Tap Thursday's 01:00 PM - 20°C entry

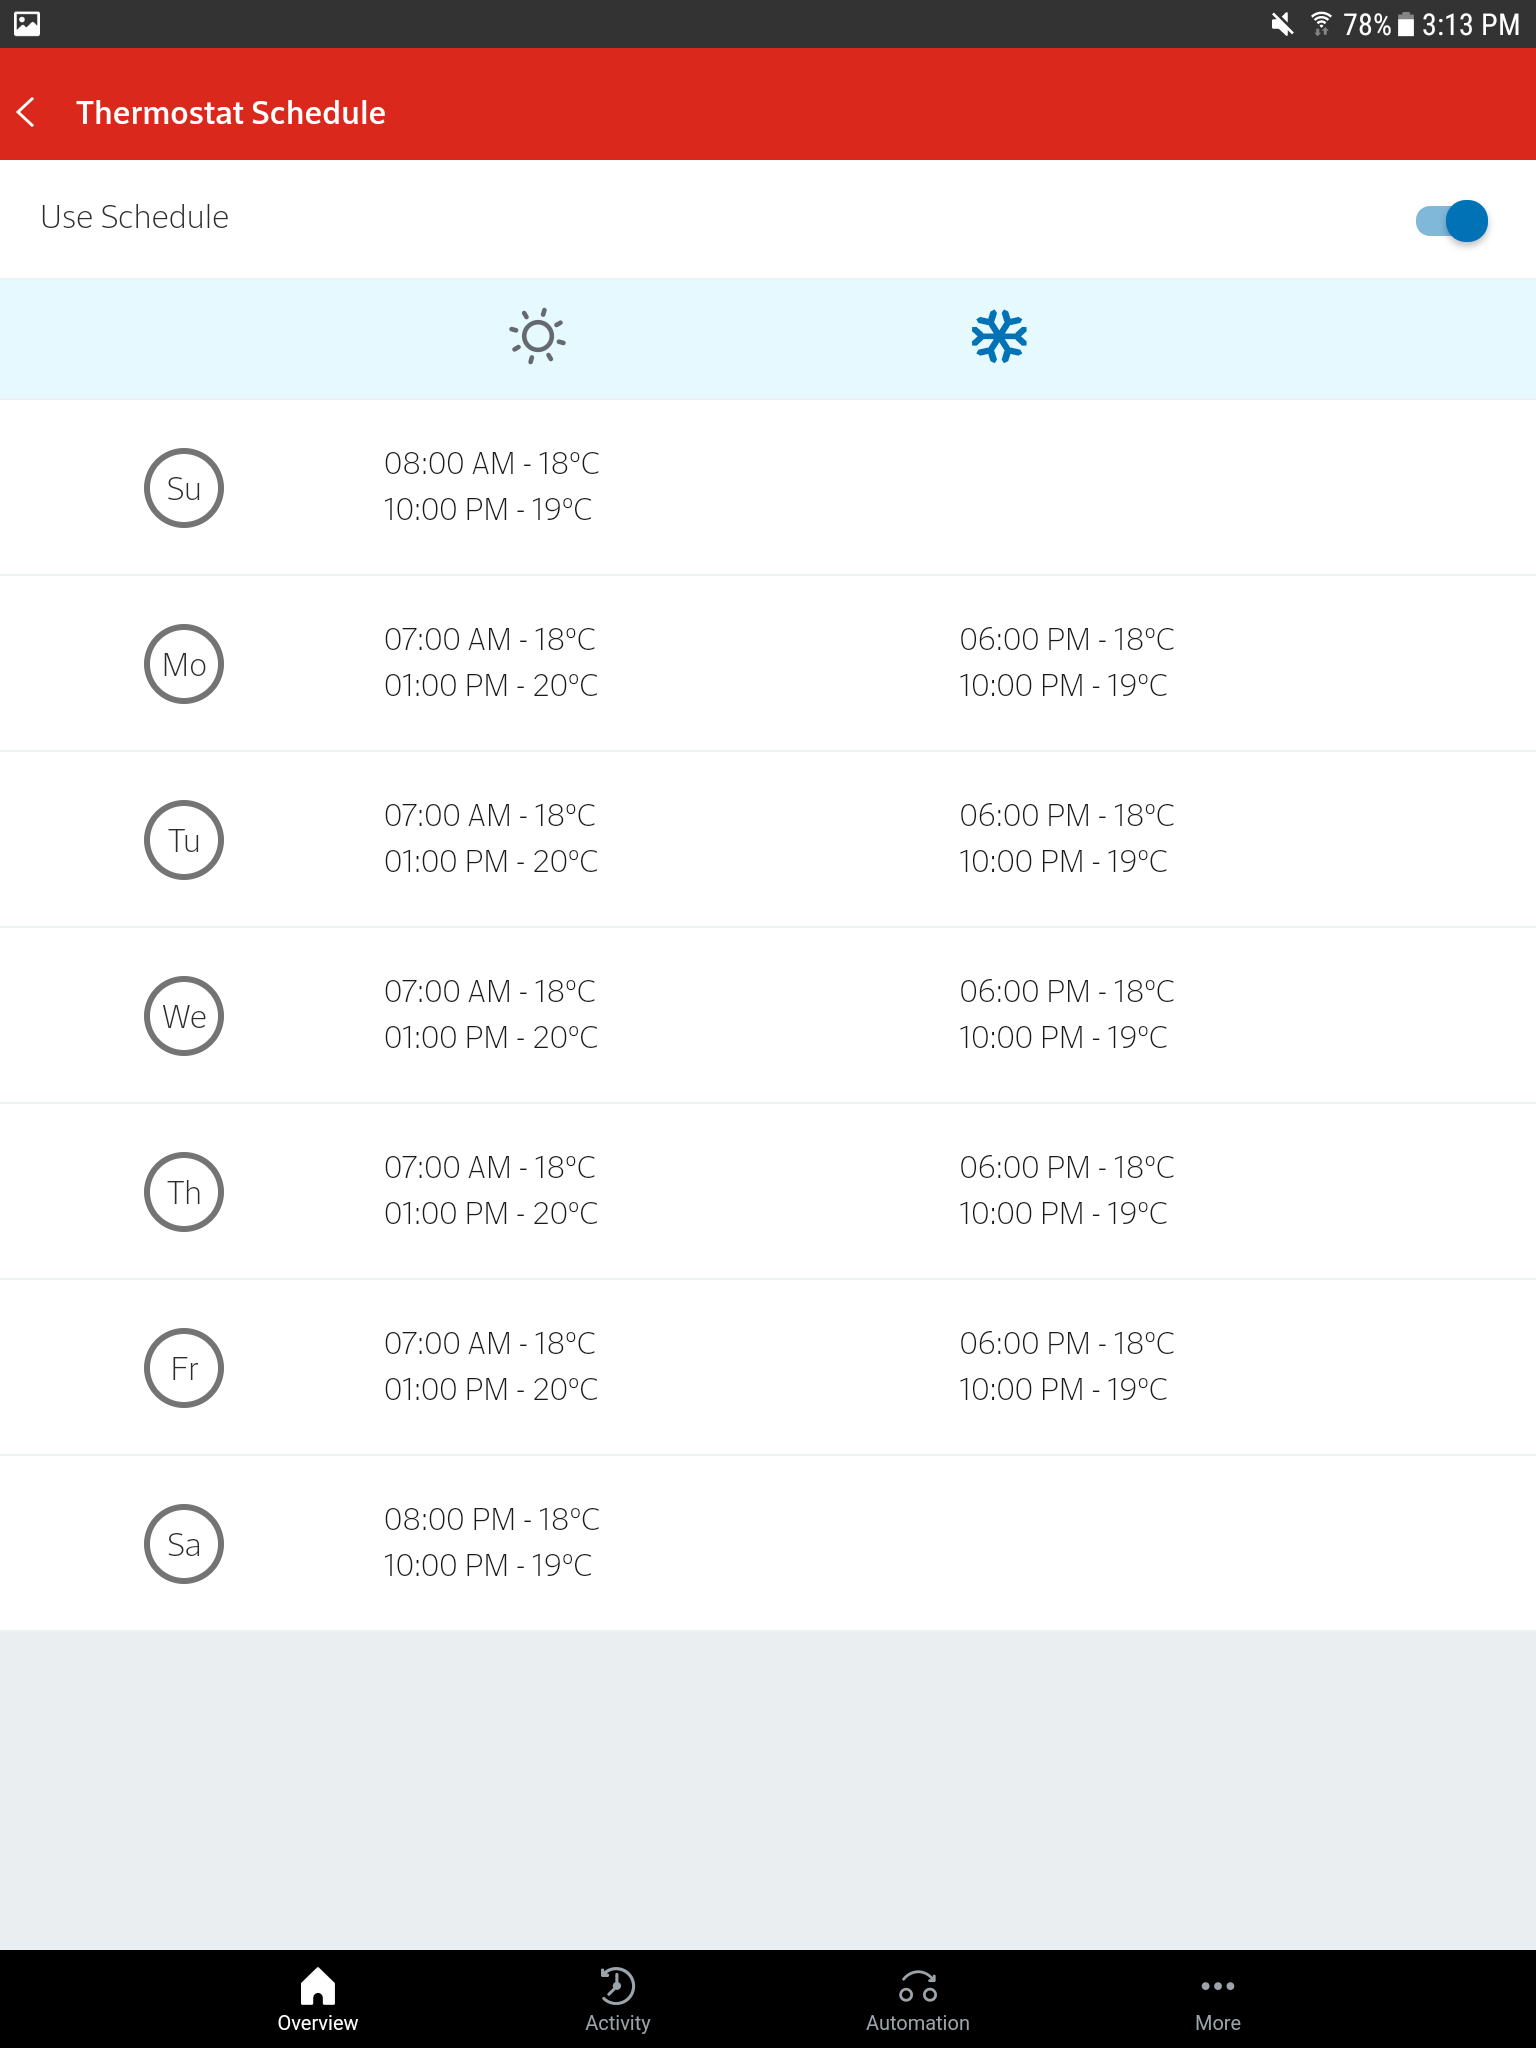pyautogui.click(x=491, y=1214)
